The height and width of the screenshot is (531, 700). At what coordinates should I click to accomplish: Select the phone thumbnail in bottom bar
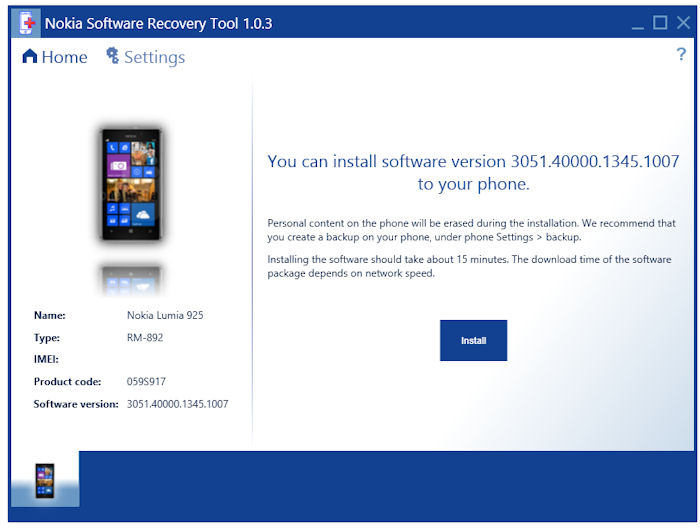pos(45,481)
